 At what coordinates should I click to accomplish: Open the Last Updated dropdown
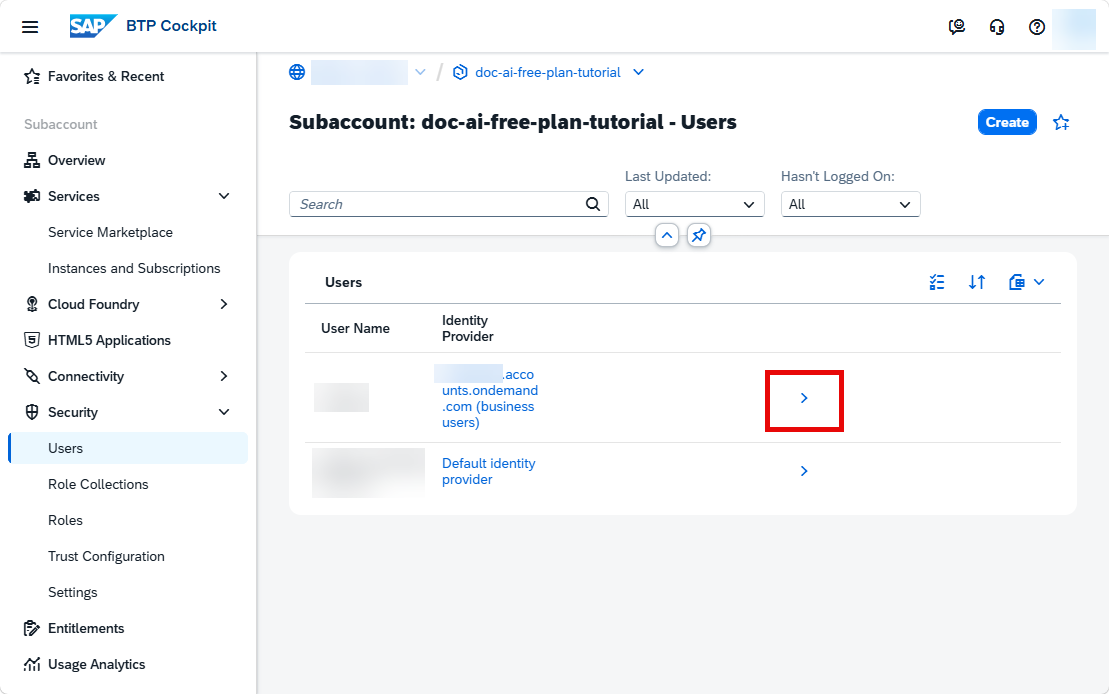(x=695, y=204)
